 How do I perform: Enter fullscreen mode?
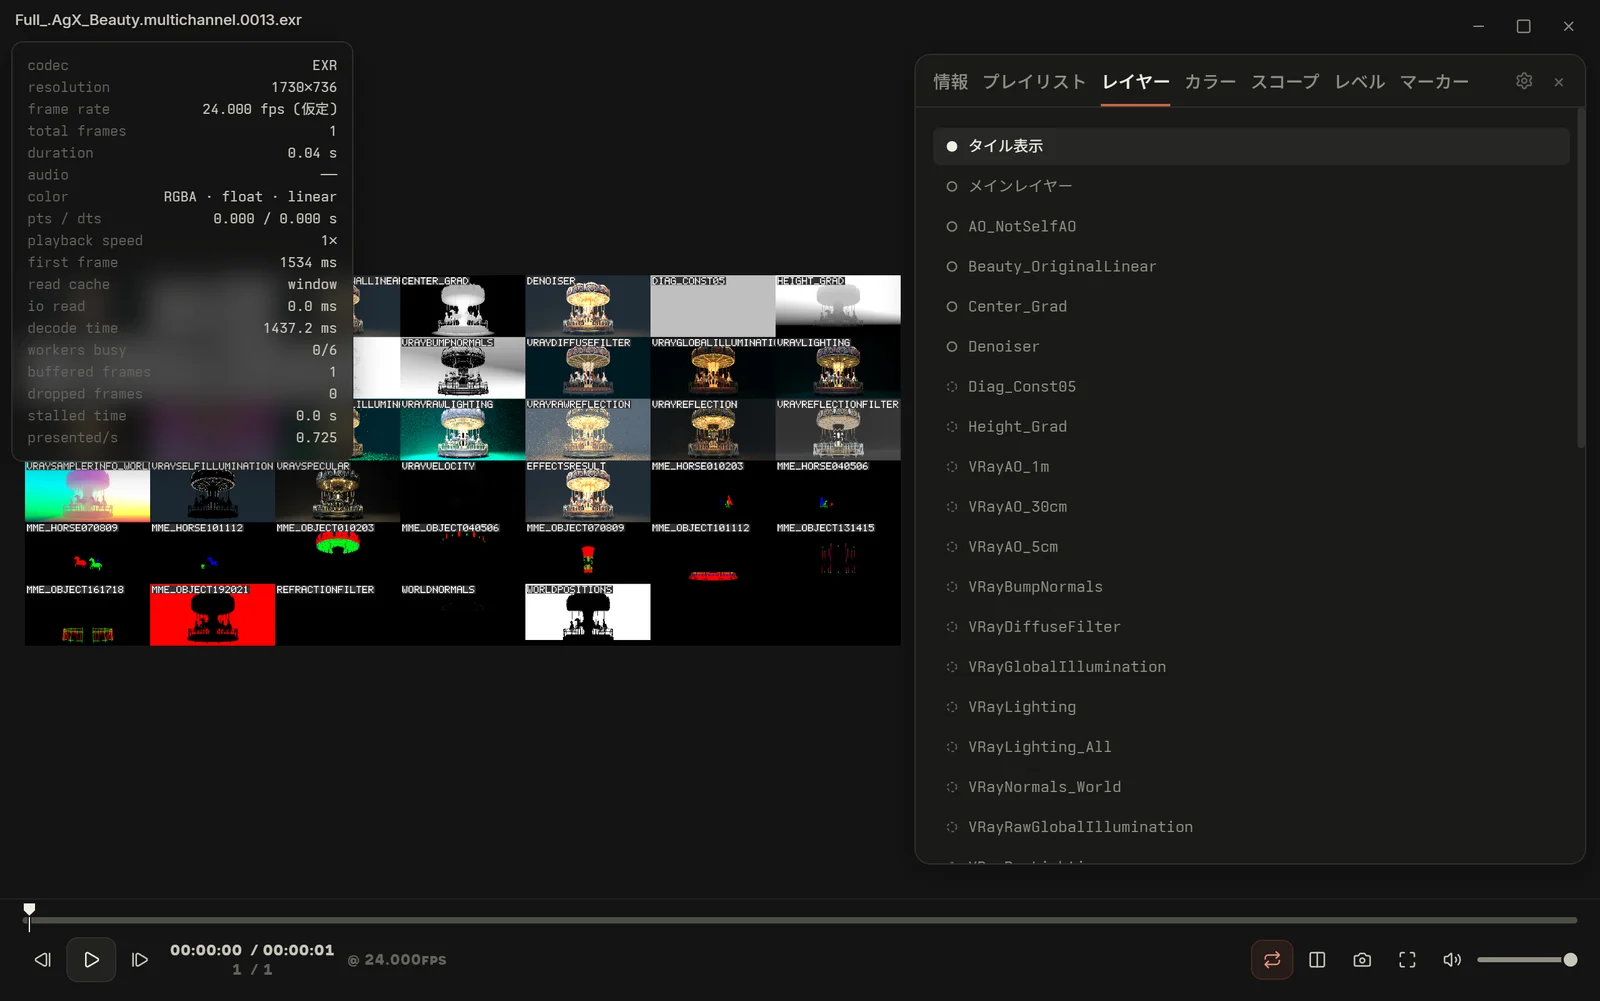pyautogui.click(x=1407, y=960)
